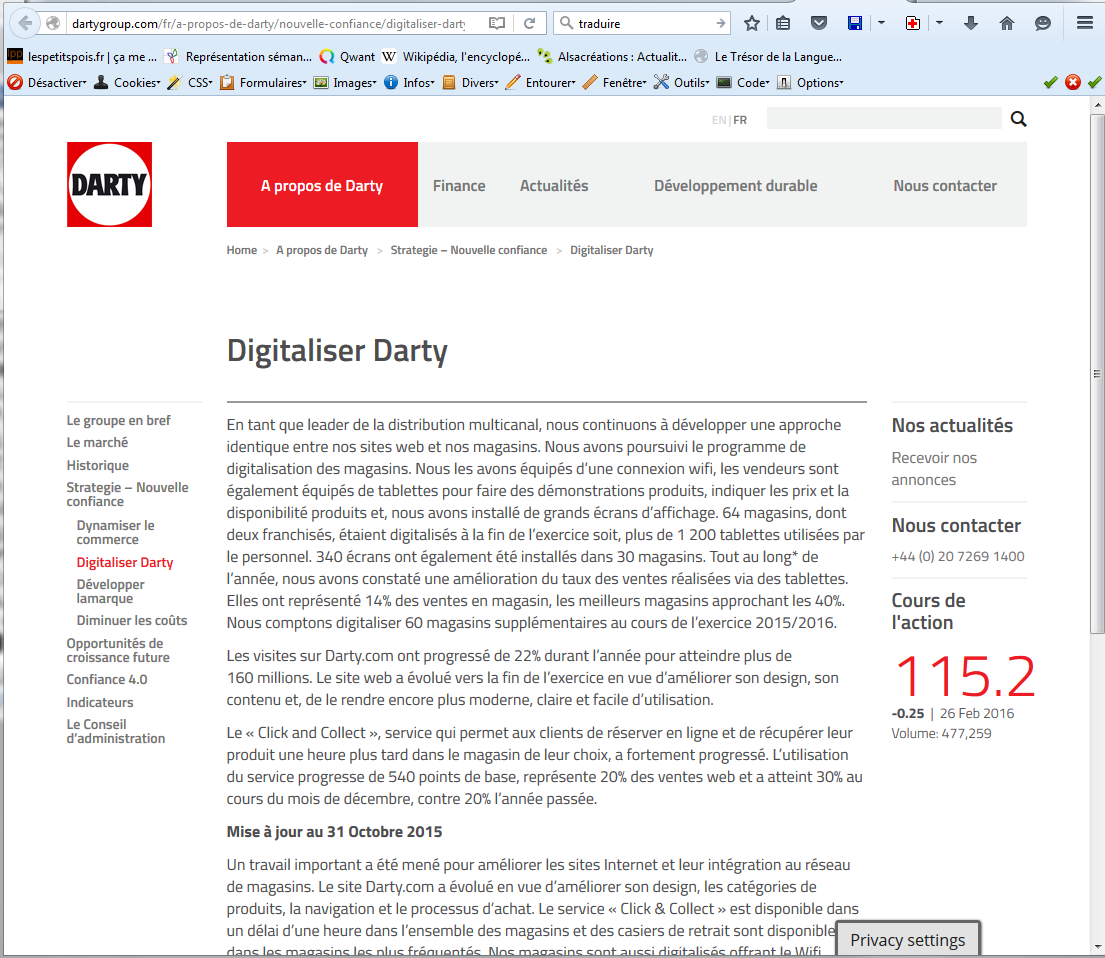This screenshot has height=958, width=1105.
Task: Switch site language to EN
Action: pyautogui.click(x=718, y=120)
